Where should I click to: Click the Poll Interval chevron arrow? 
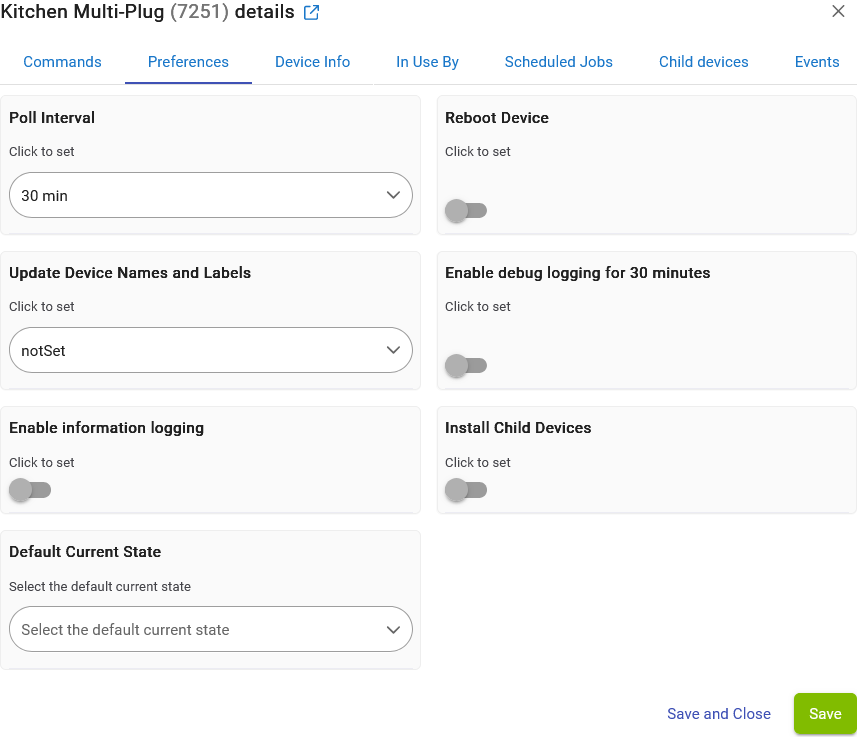[x=393, y=196]
